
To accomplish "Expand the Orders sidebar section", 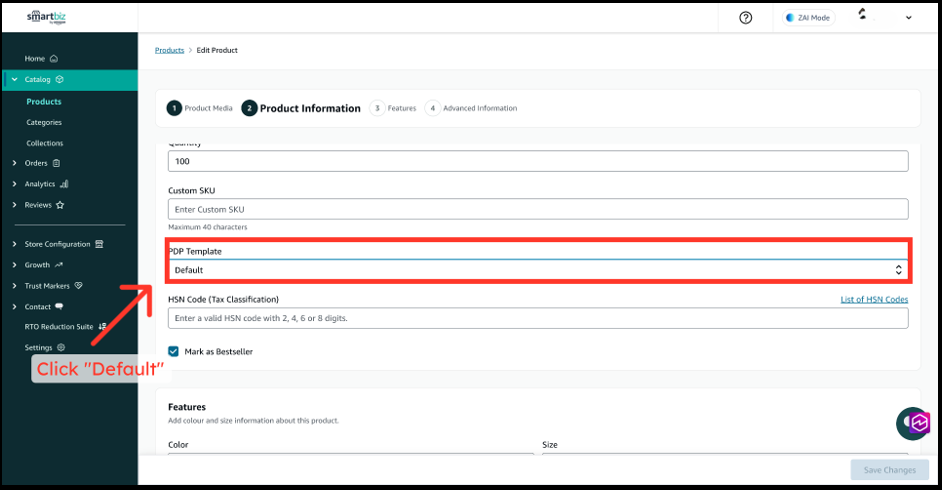I will 14,163.
